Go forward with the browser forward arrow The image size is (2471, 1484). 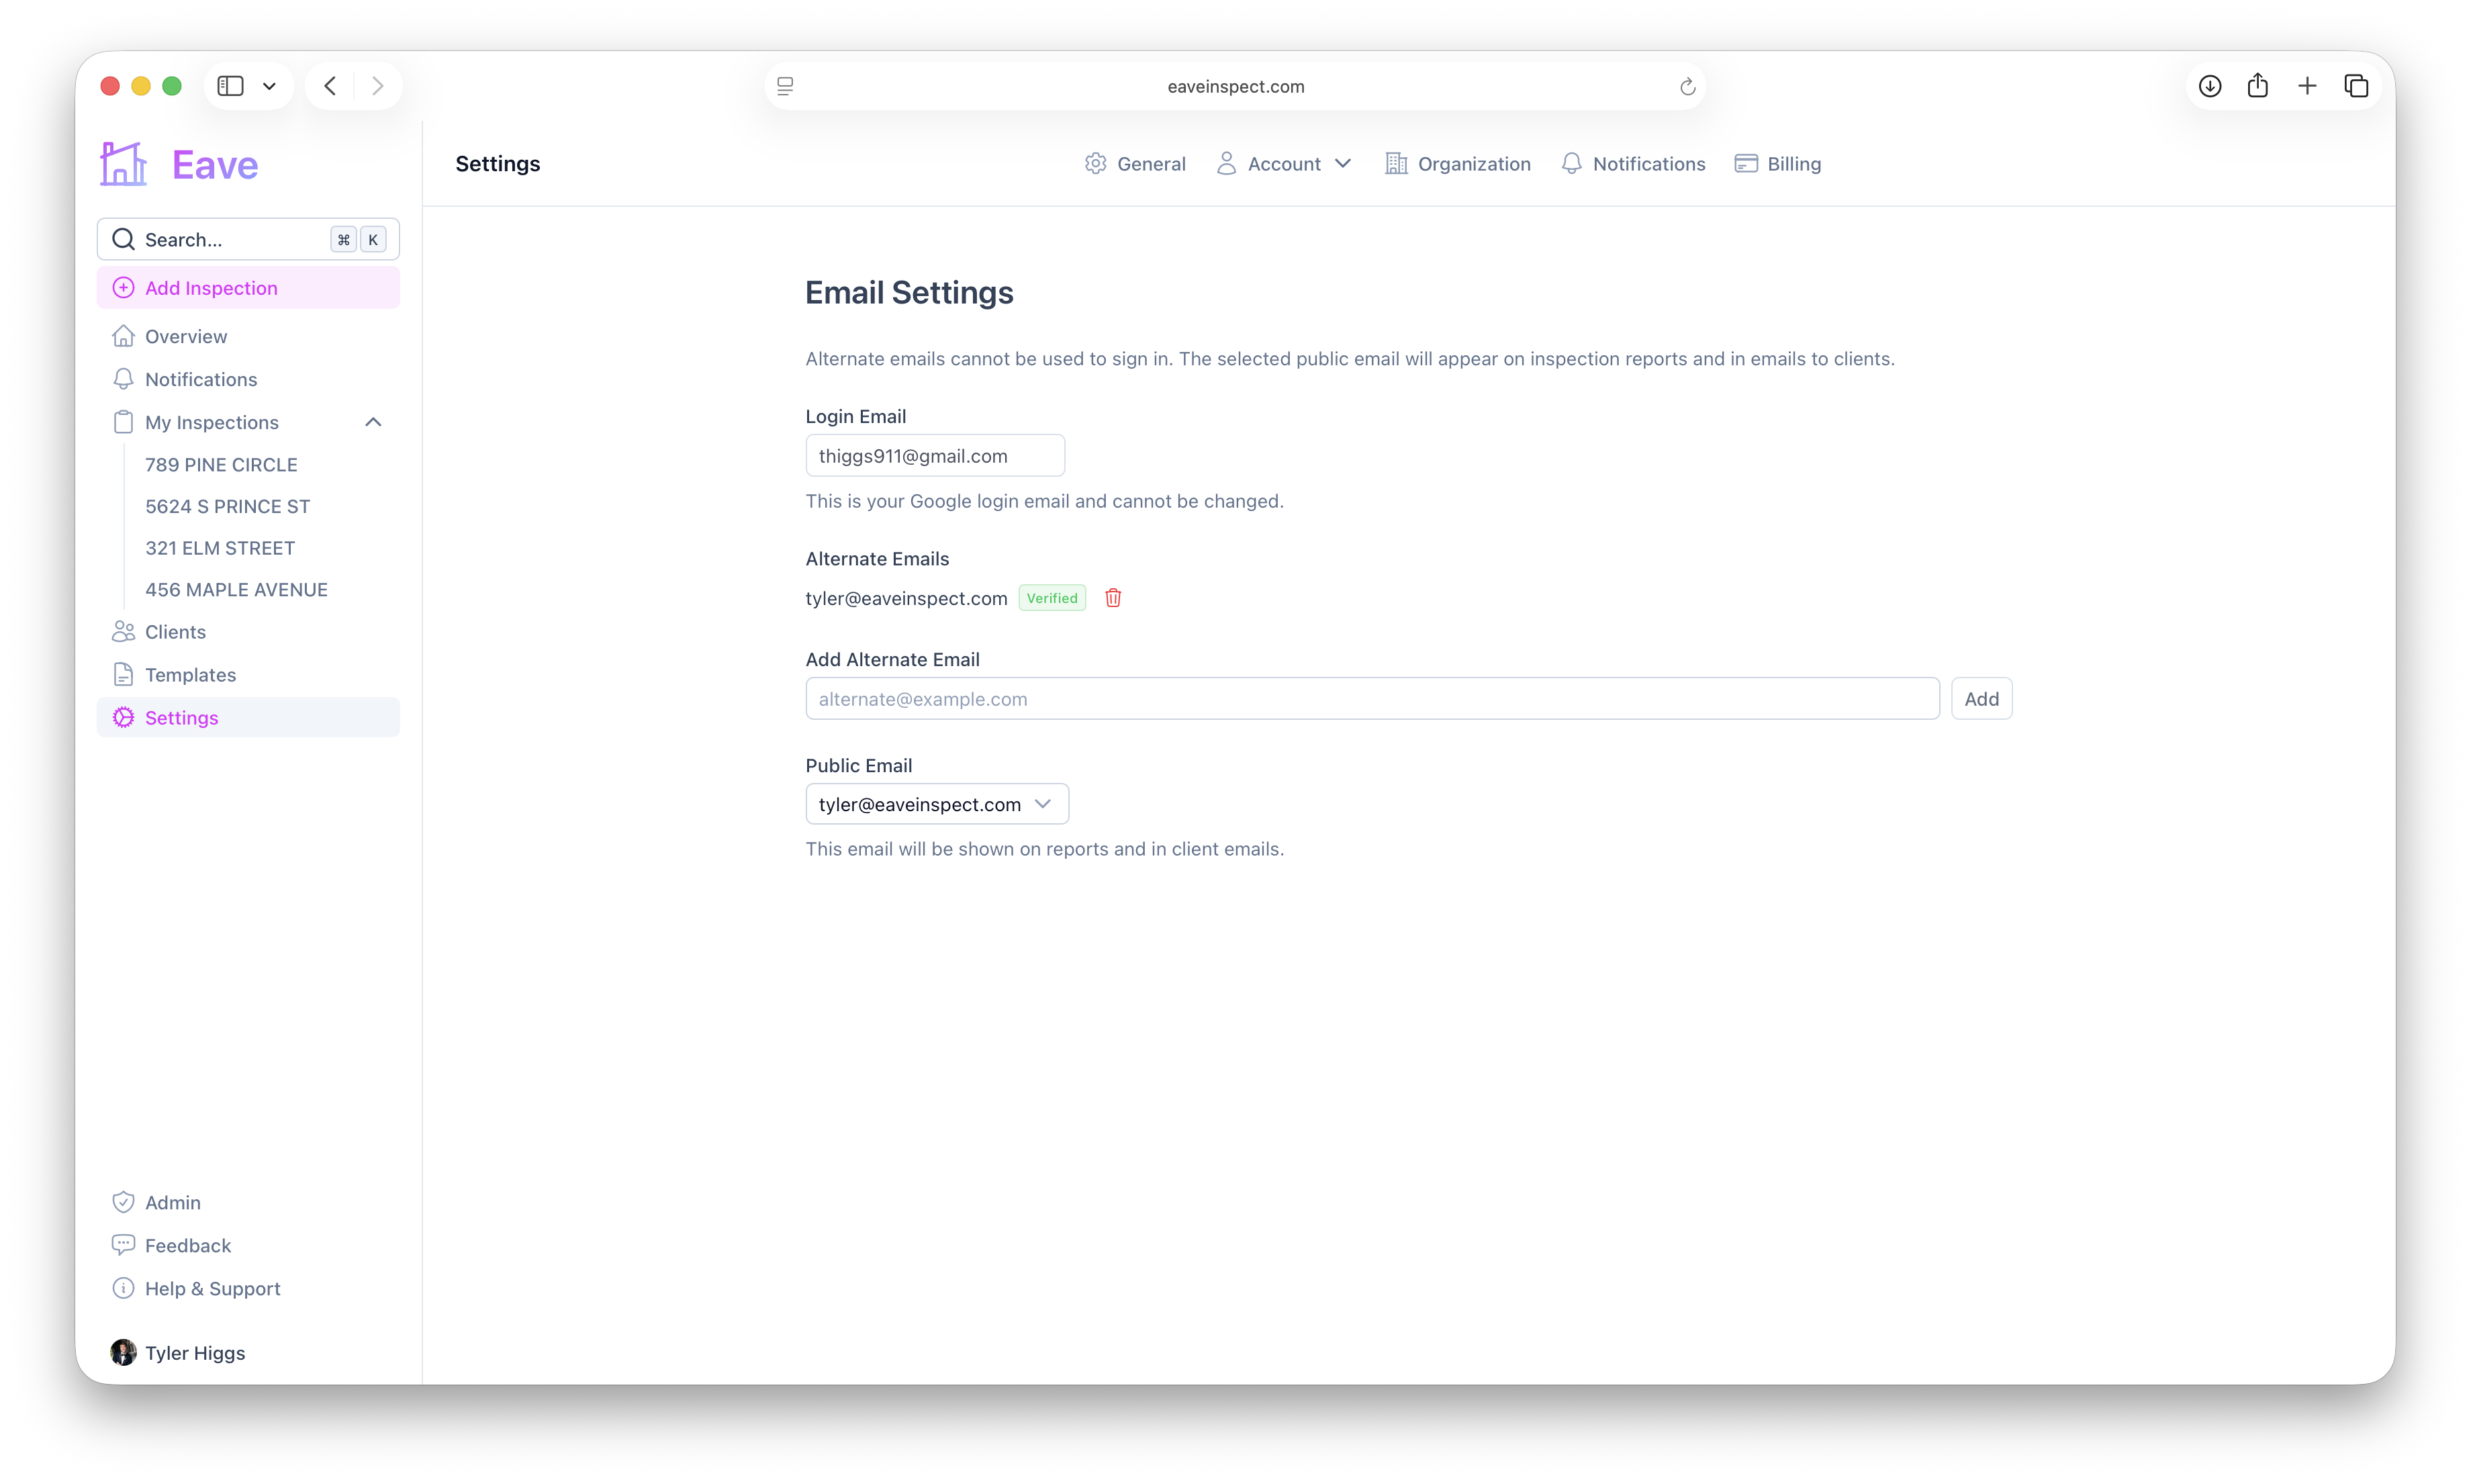[x=377, y=86]
